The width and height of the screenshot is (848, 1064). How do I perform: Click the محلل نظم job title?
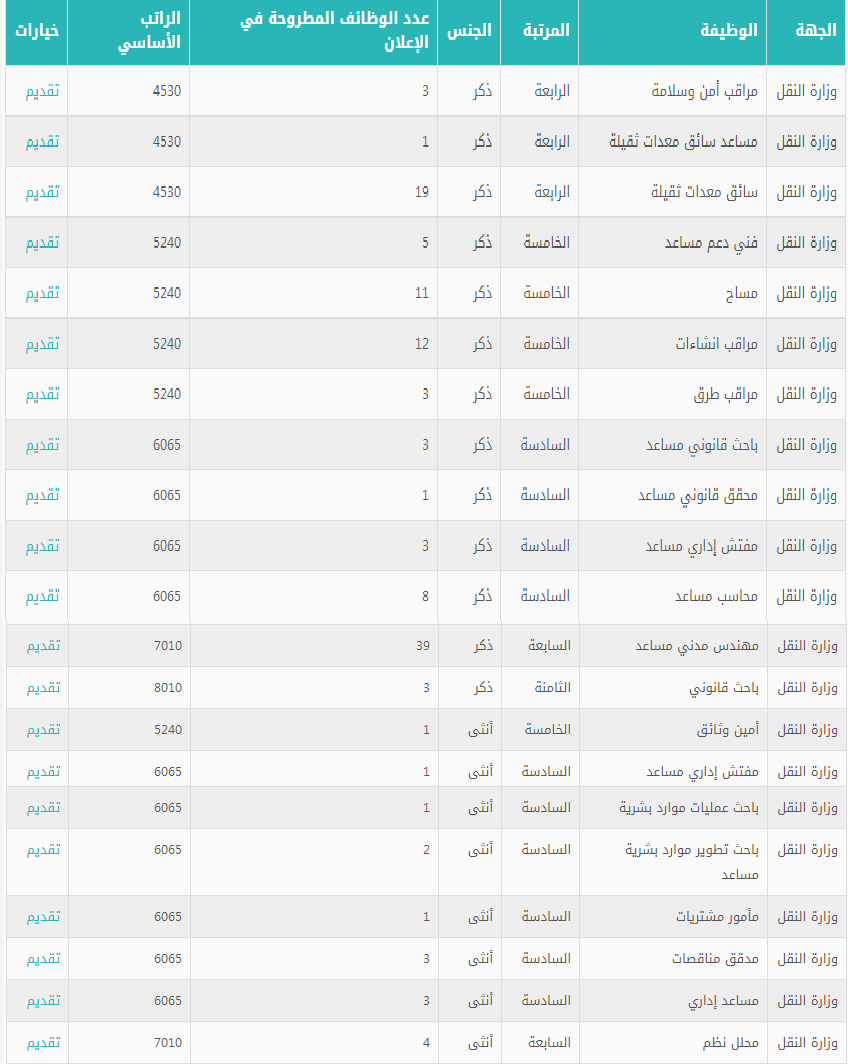click(x=731, y=1044)
